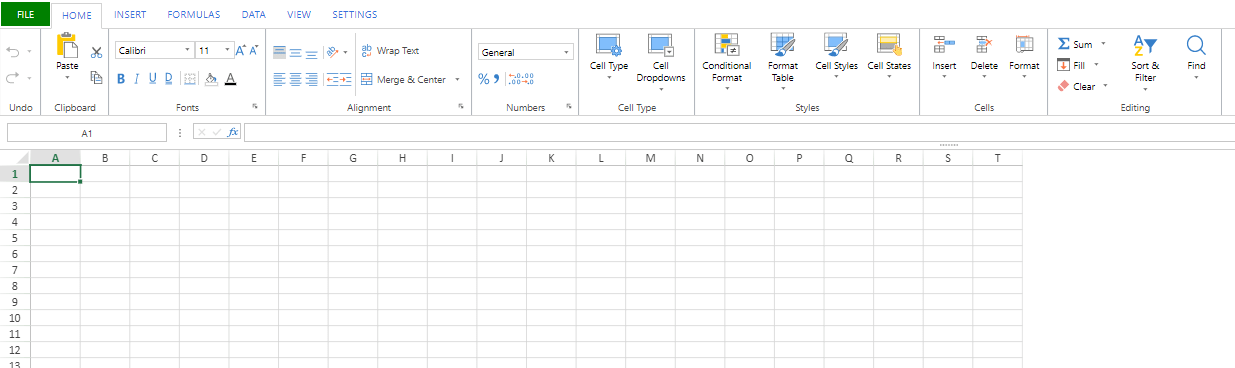Open the Fill dropdown arrow
The height and width of the screenshot is (368, 1235).
[1096, 65]
